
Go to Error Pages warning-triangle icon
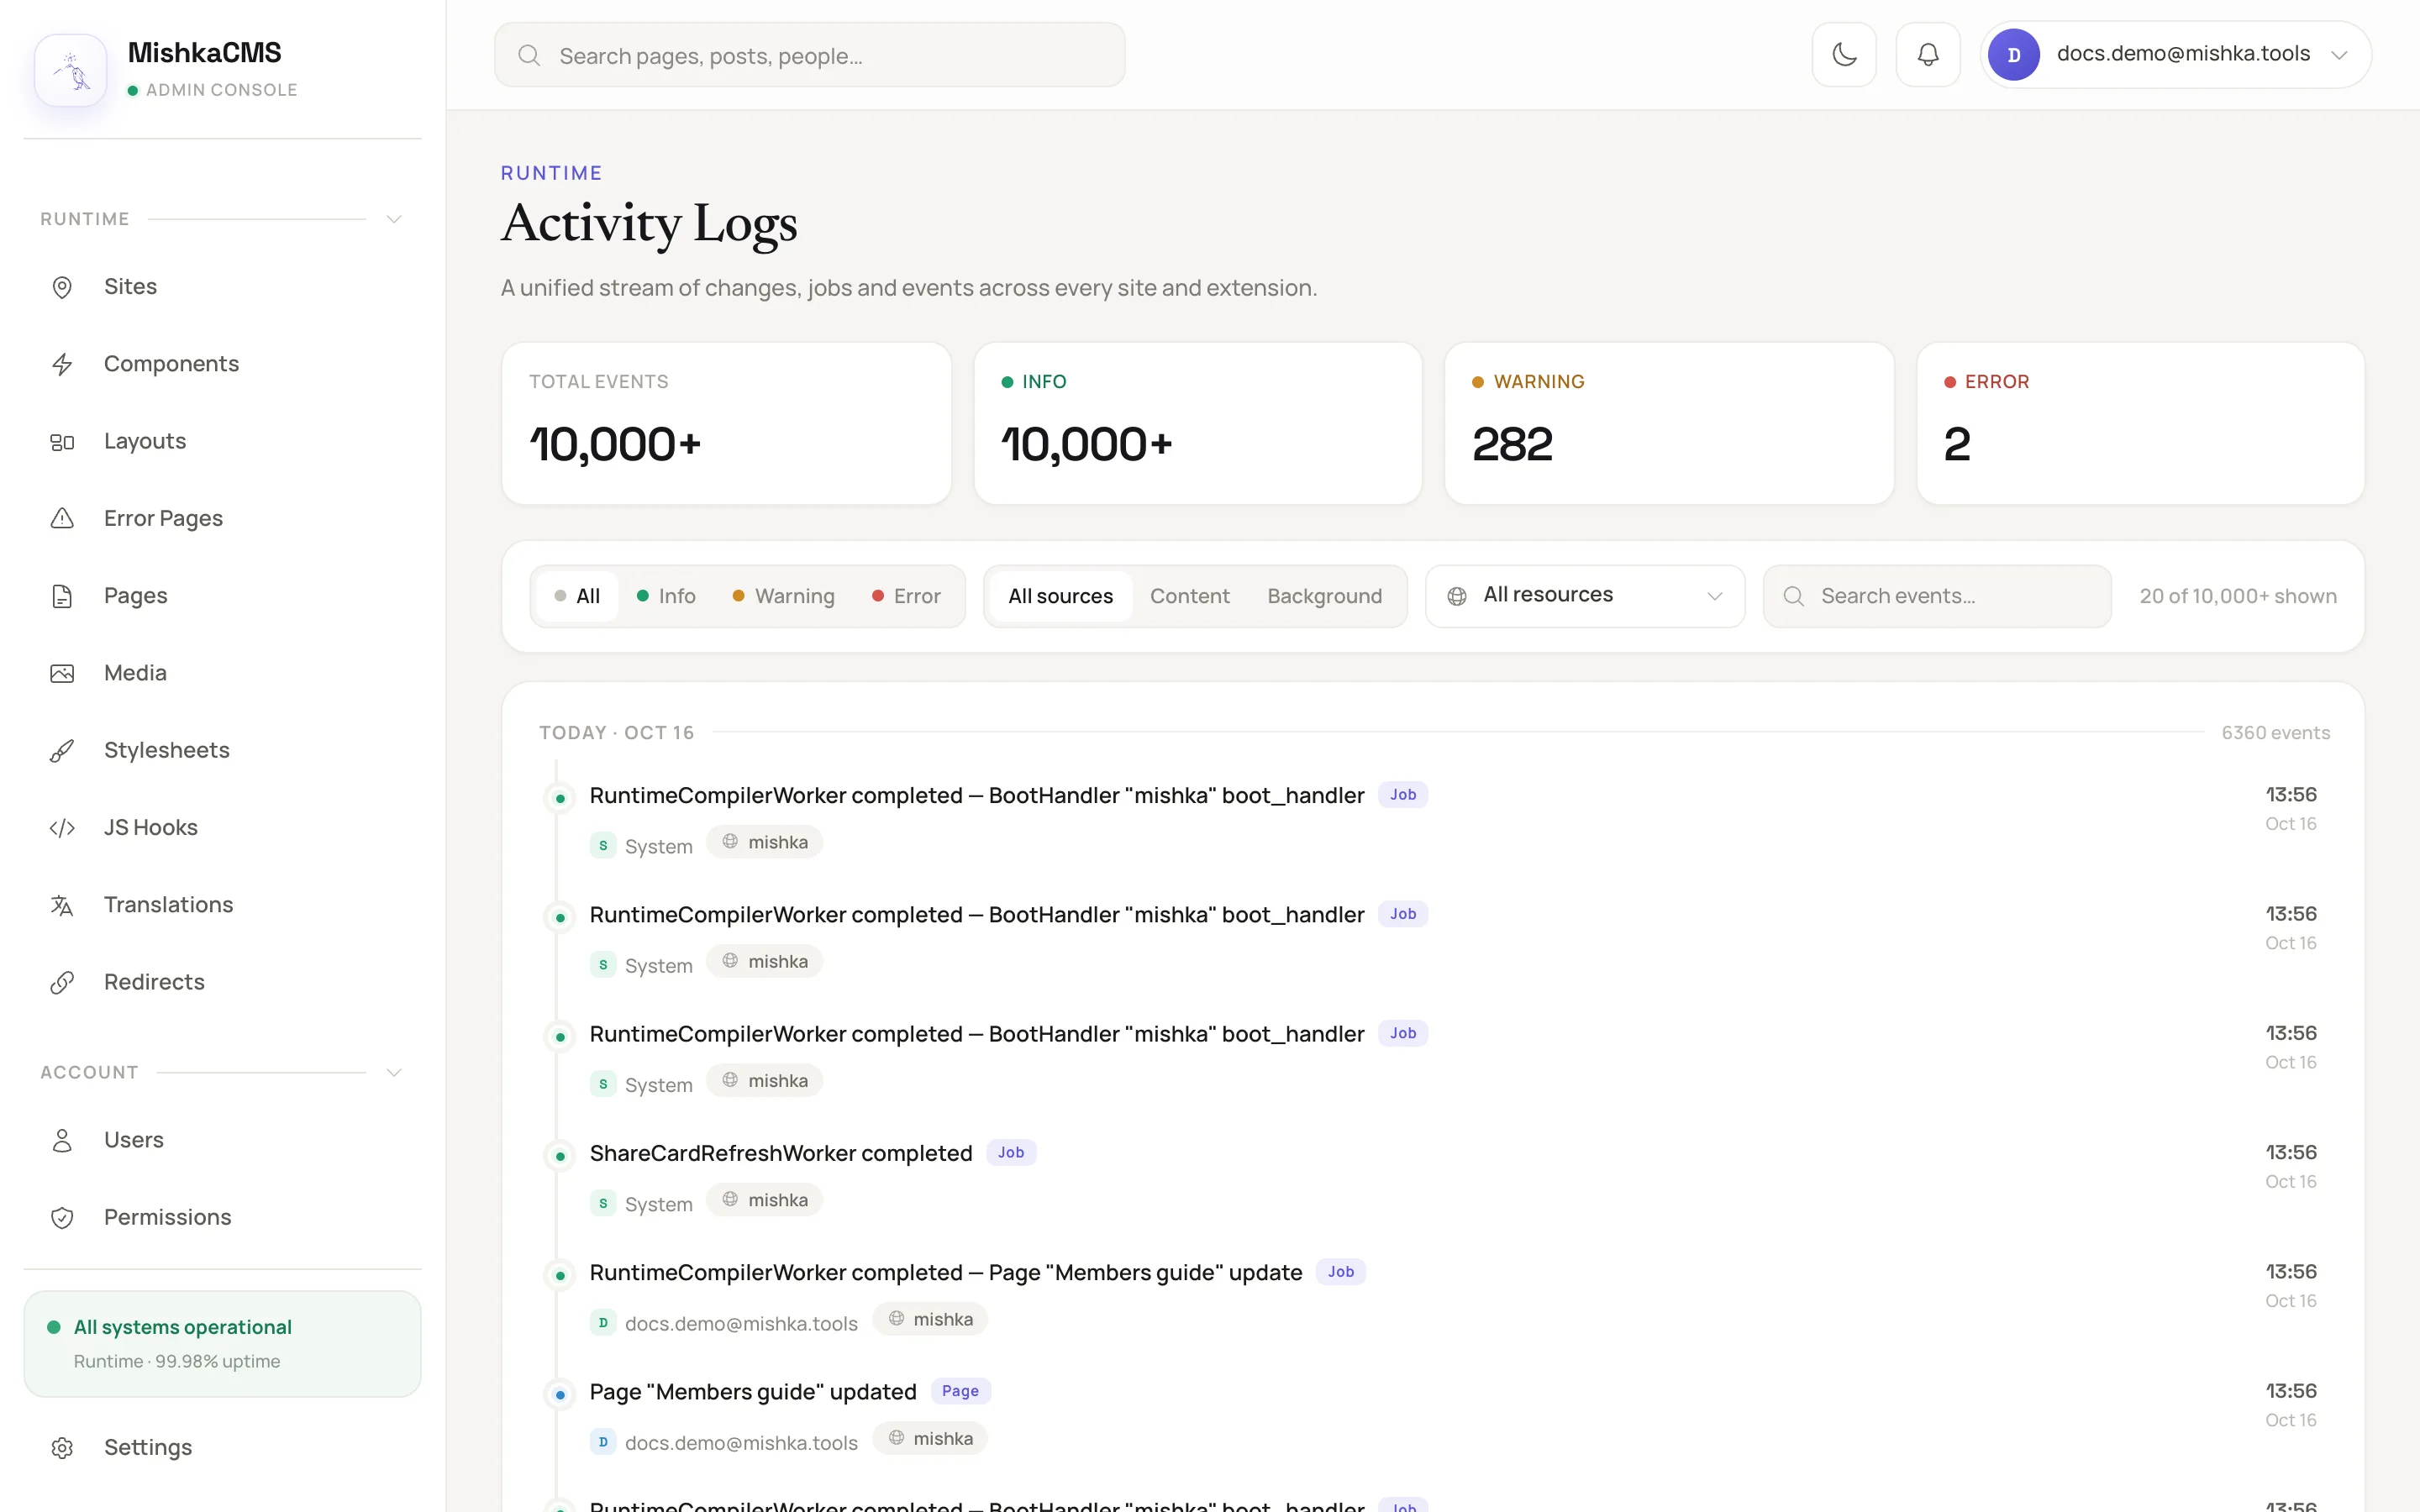pyautogui.click(x=62, y=518)
